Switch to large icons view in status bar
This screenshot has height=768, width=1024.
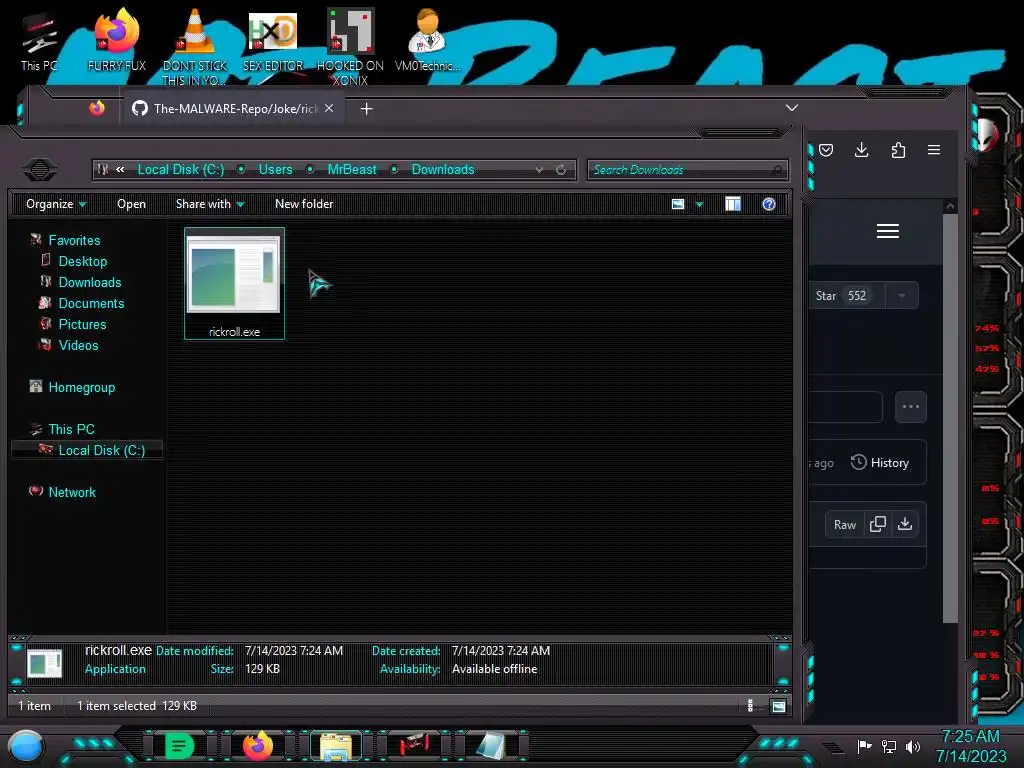coord(778,705)
